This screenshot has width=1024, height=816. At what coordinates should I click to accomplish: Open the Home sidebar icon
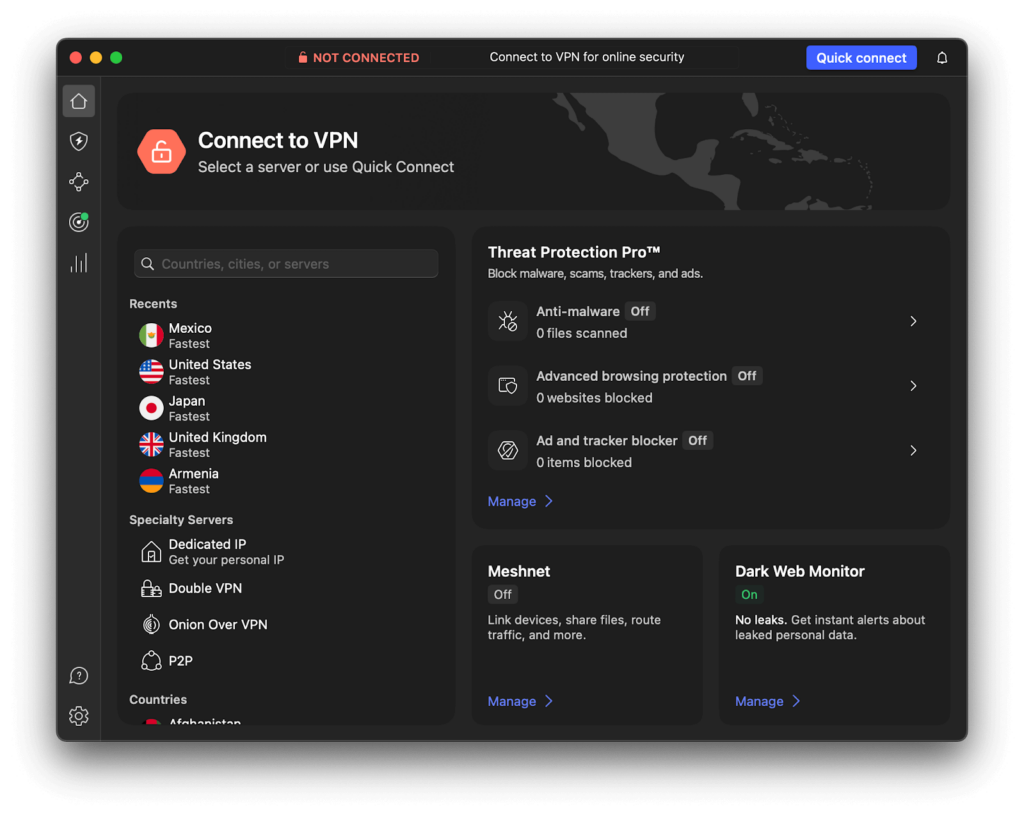78,101
